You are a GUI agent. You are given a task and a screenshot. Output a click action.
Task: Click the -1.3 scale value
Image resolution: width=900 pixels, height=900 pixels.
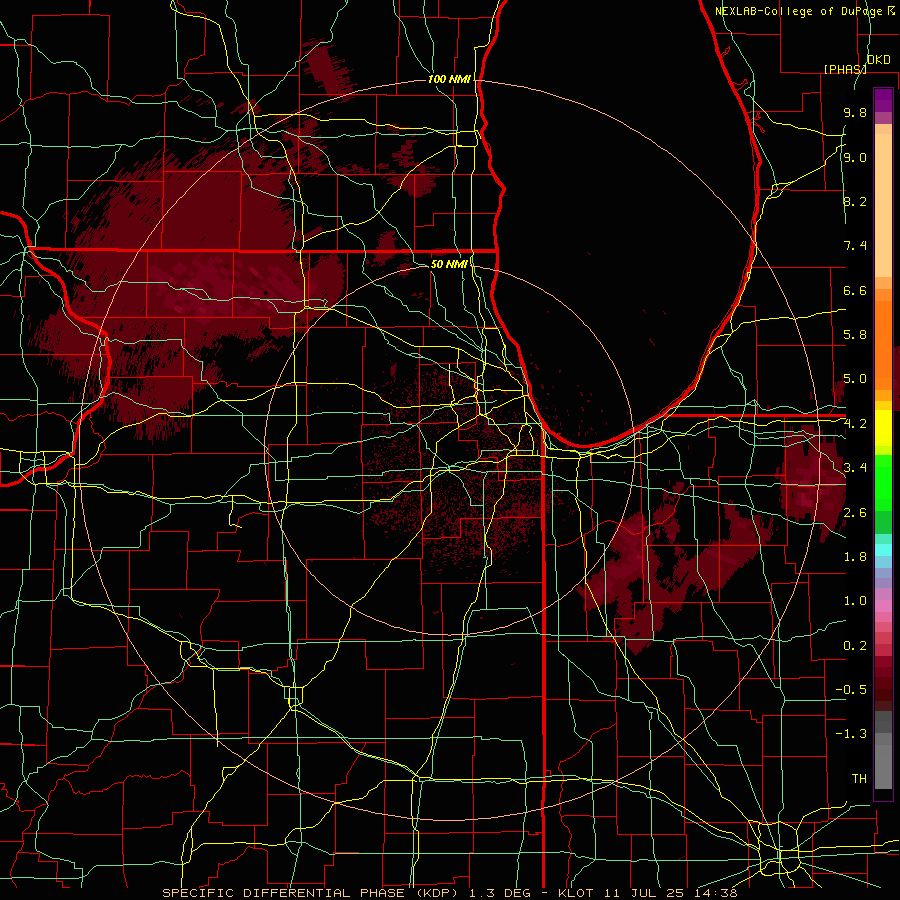(x=851, y=734)
